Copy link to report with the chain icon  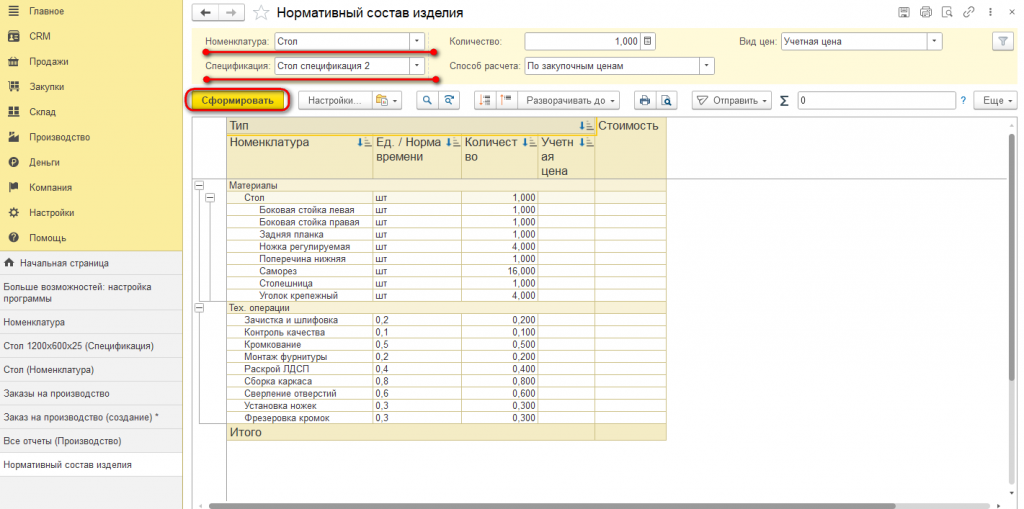pos(968,12)
